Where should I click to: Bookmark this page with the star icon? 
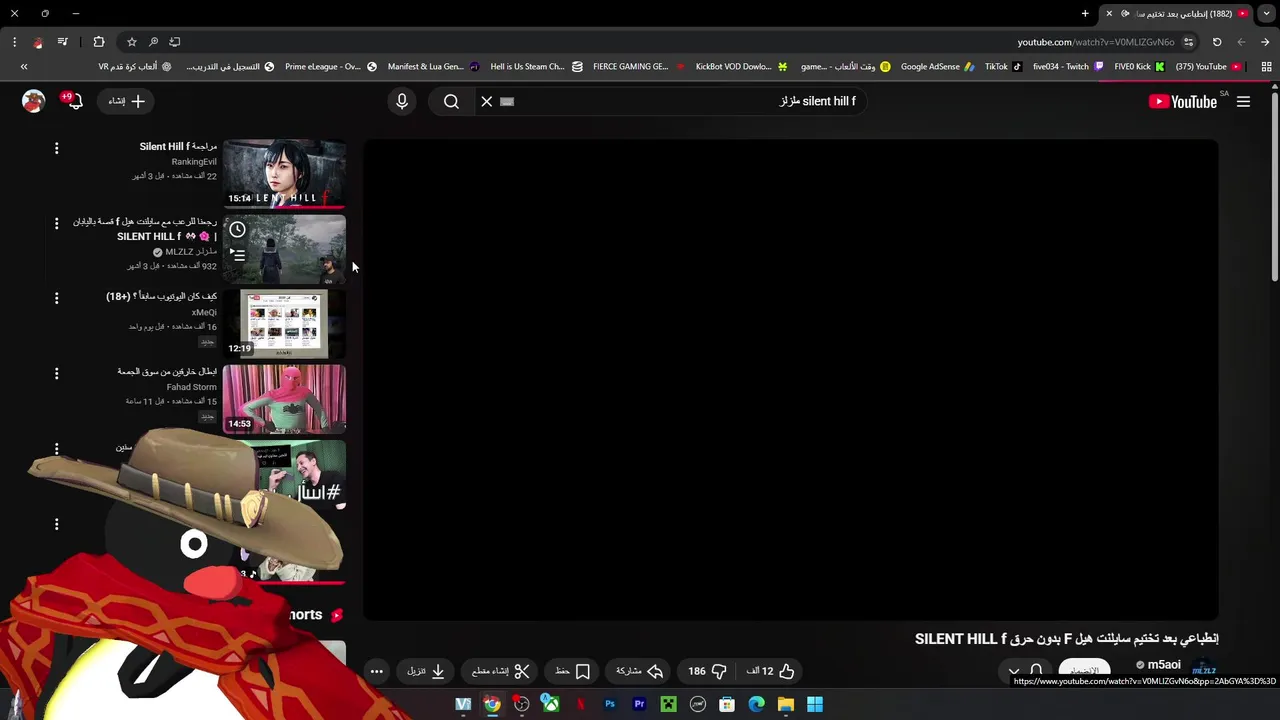131,42
